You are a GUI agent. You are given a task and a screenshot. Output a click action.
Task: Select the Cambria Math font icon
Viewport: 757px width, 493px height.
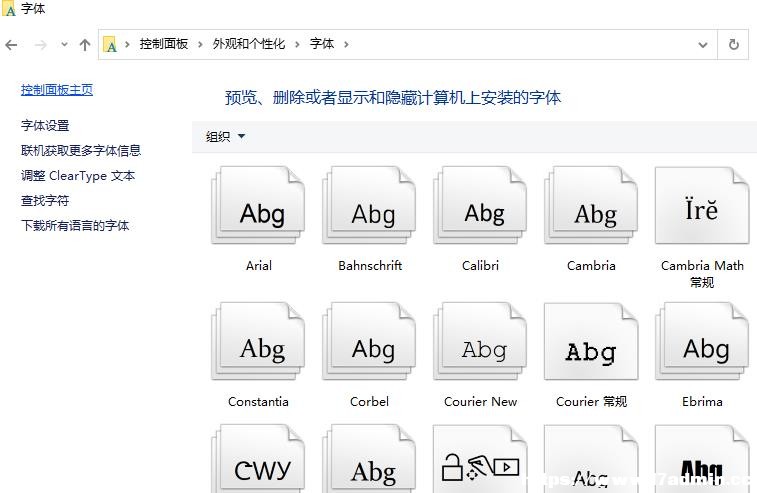[x=702, y=205]
